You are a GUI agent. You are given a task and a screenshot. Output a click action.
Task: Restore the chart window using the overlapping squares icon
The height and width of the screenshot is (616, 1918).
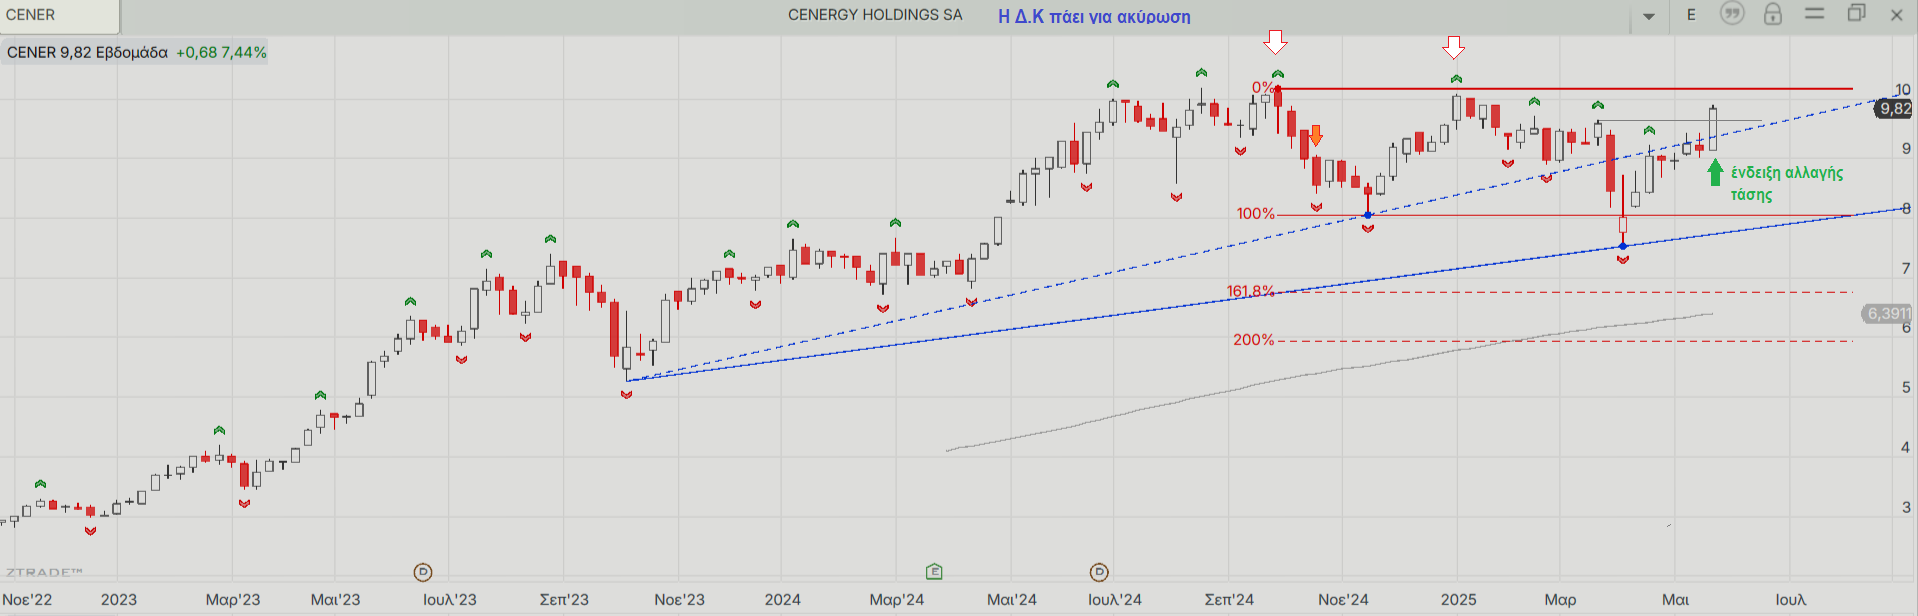pos(1857,13)
